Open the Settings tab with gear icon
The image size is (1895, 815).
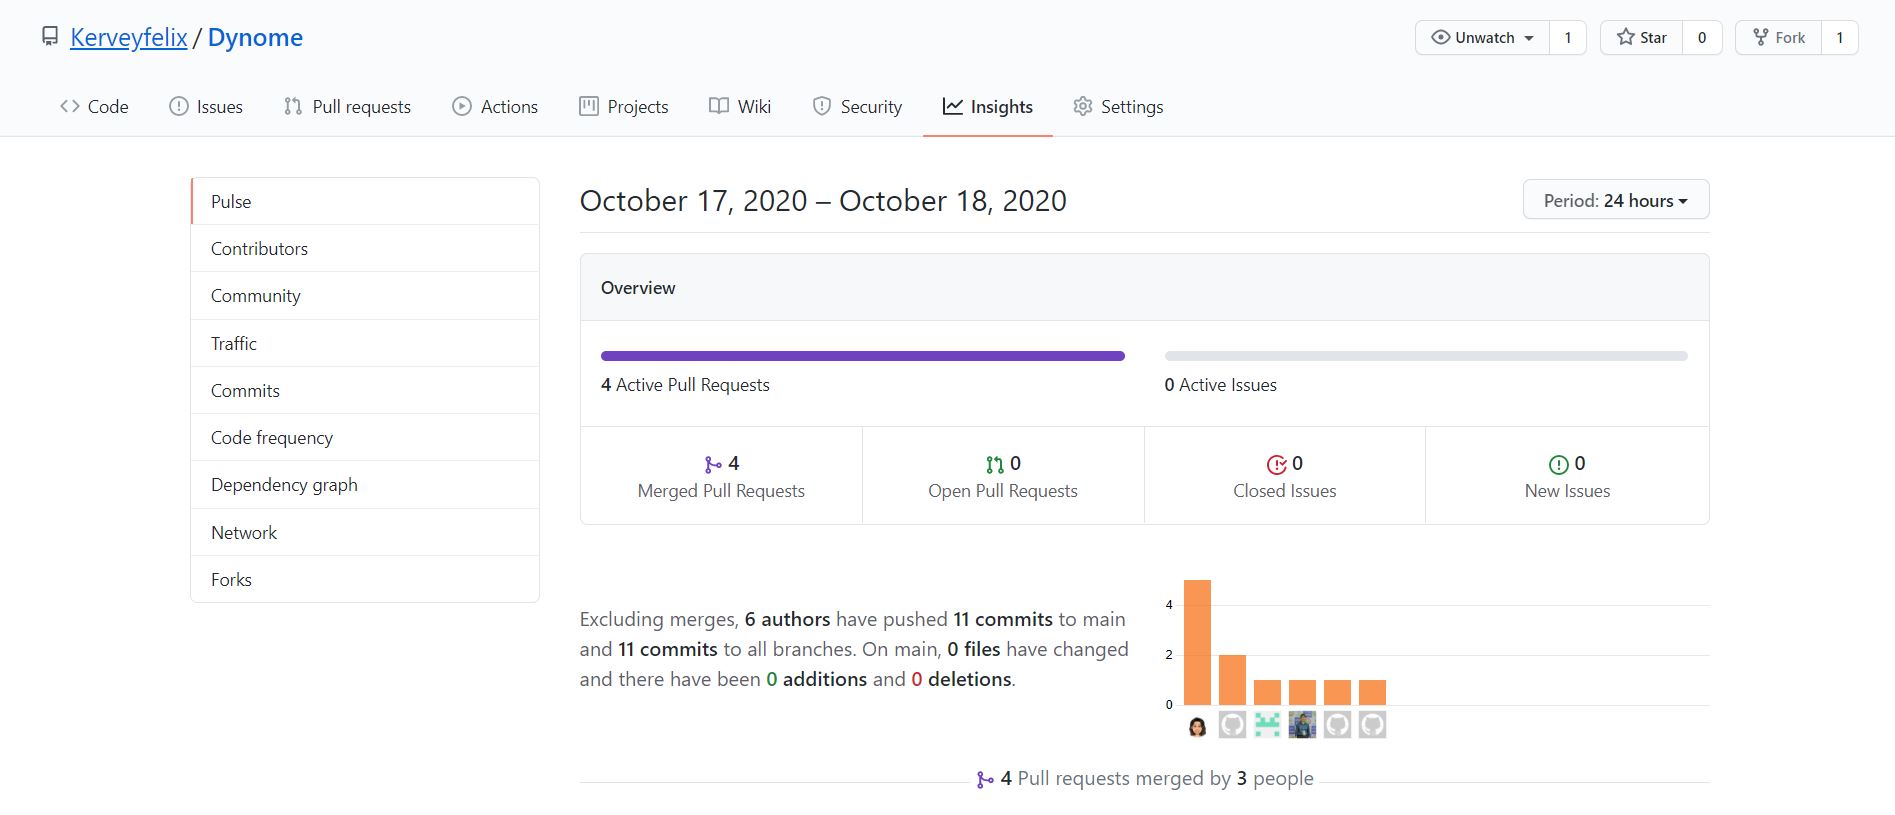(x=1118, y=107)
